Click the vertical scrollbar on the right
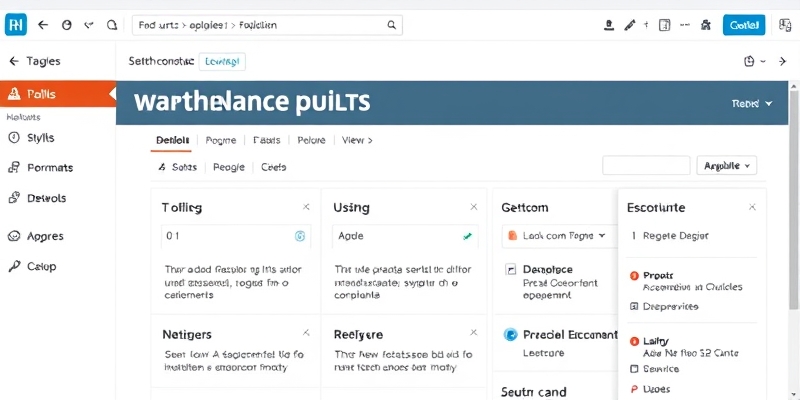 tap(794, 199)
